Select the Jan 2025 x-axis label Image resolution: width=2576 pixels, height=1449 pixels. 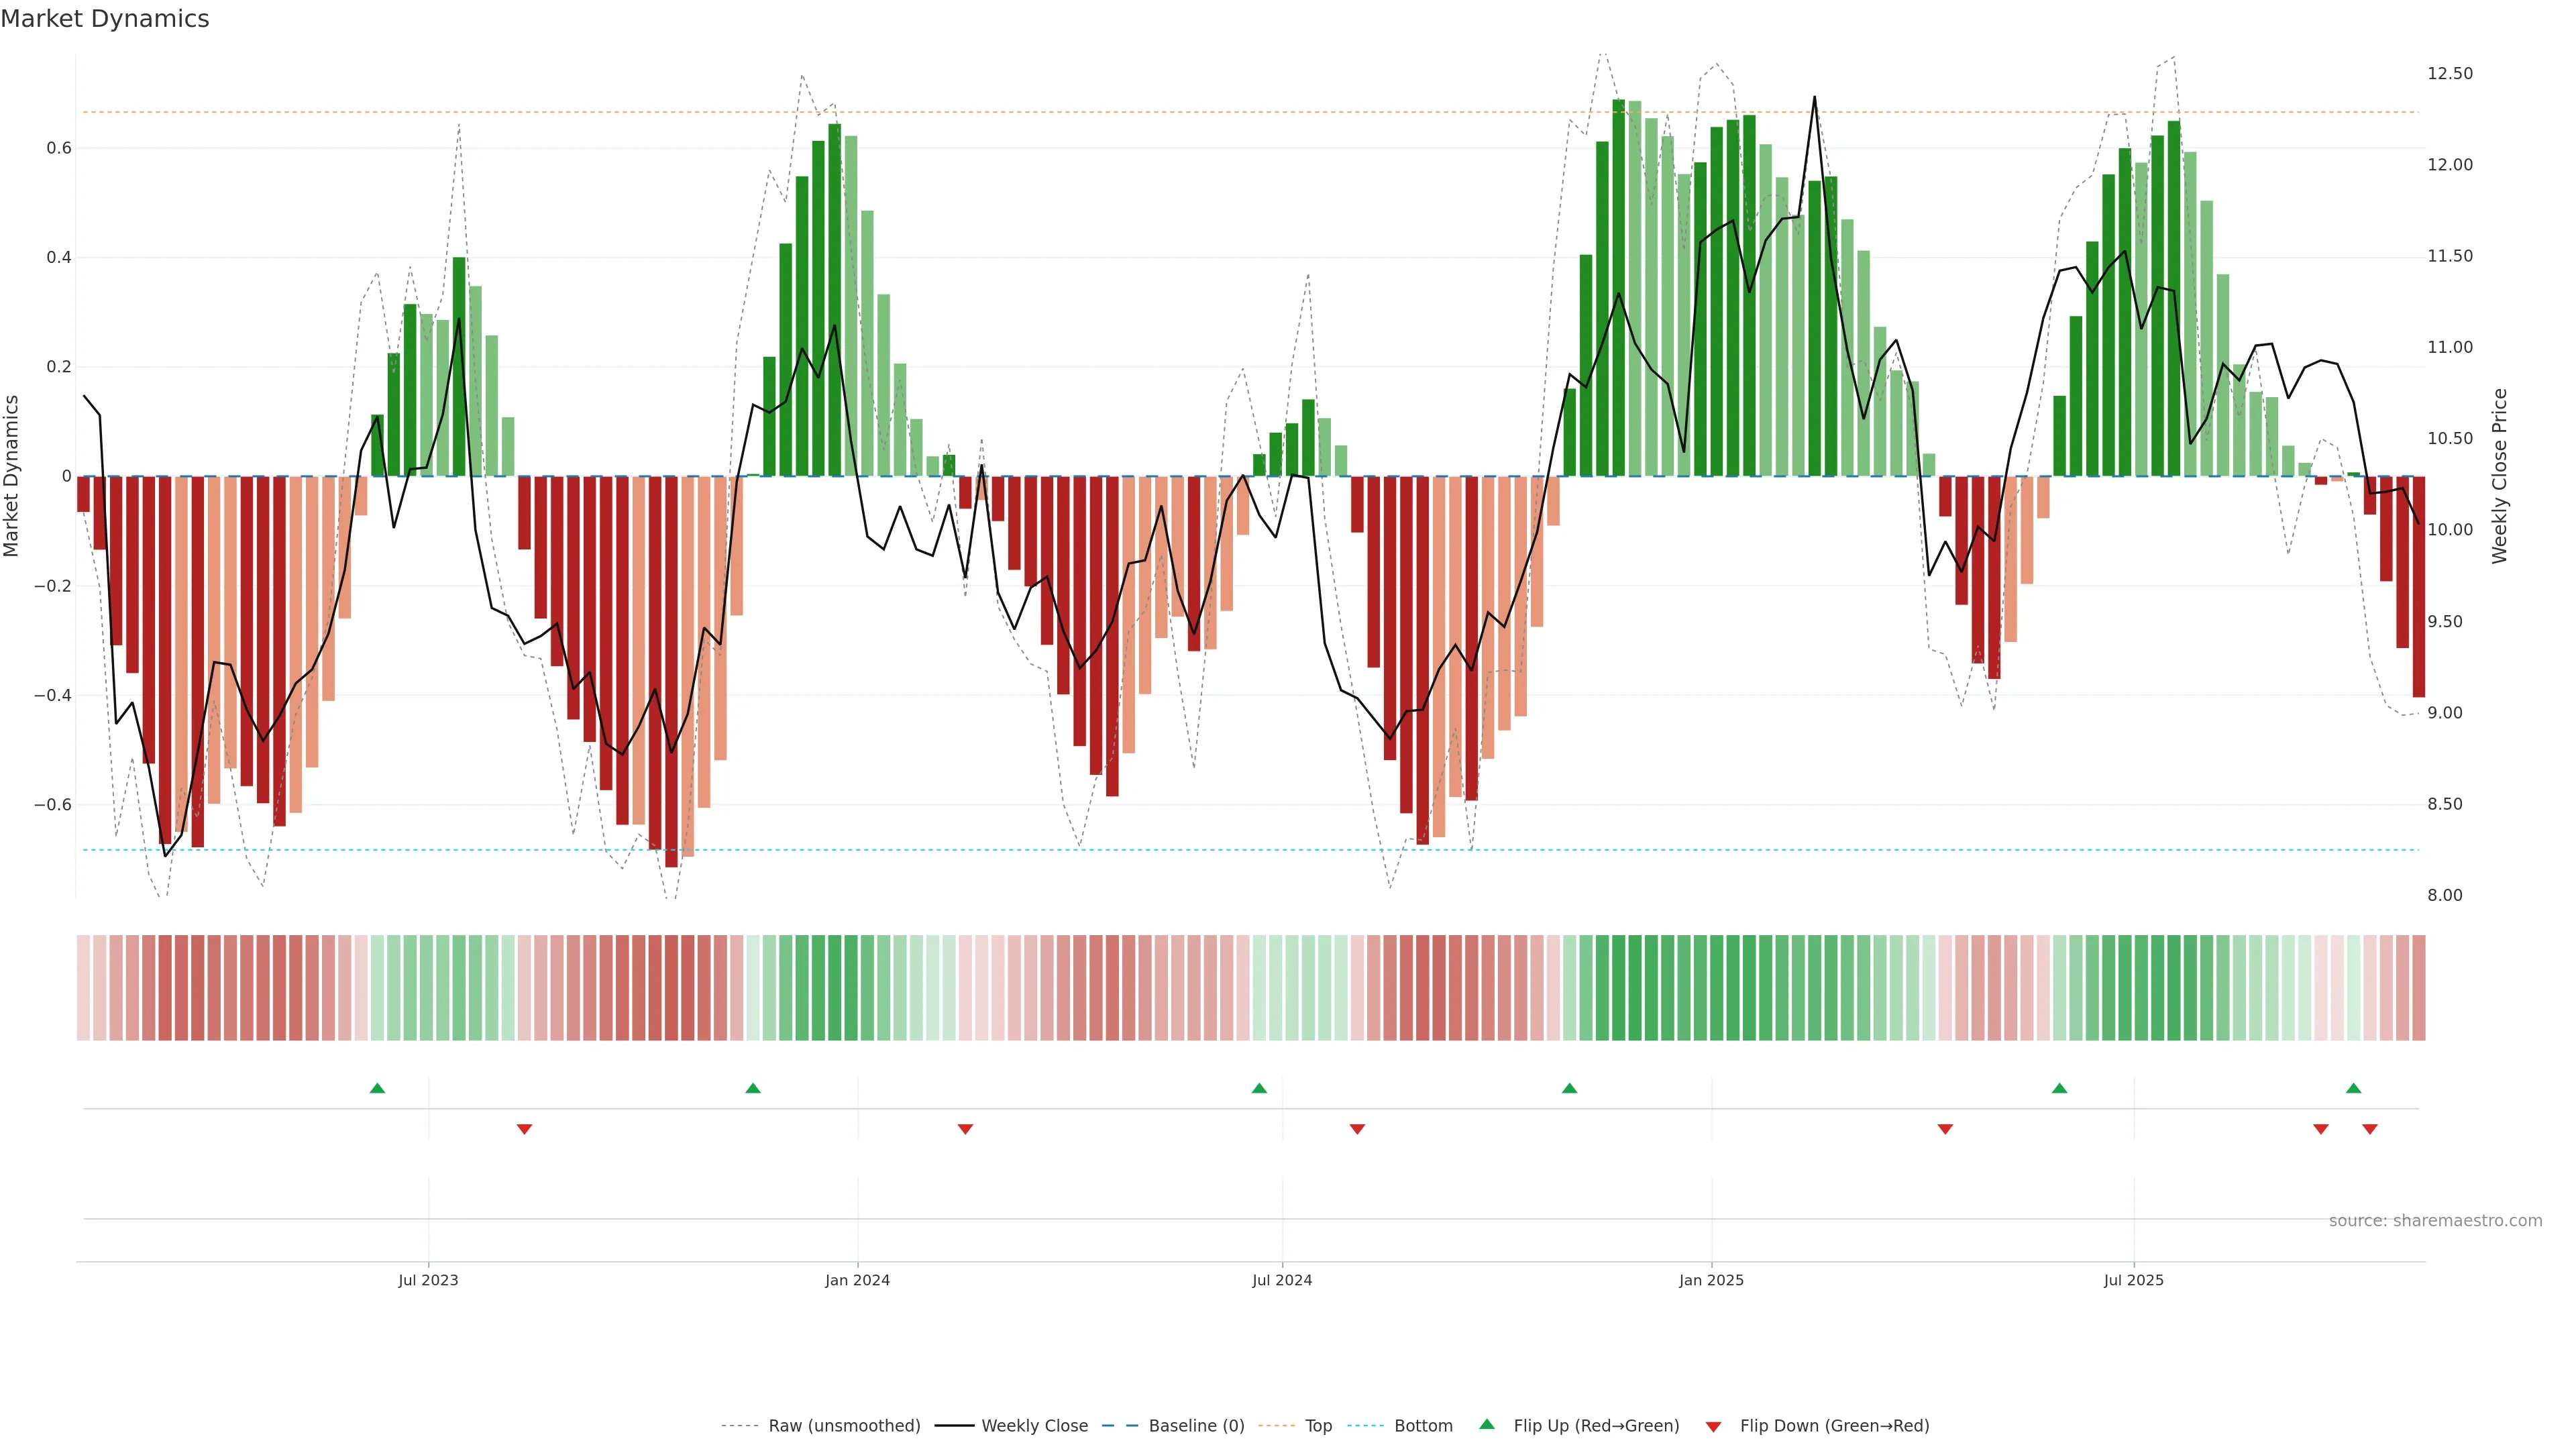pyautogui.click(x=1710, y=1280)
